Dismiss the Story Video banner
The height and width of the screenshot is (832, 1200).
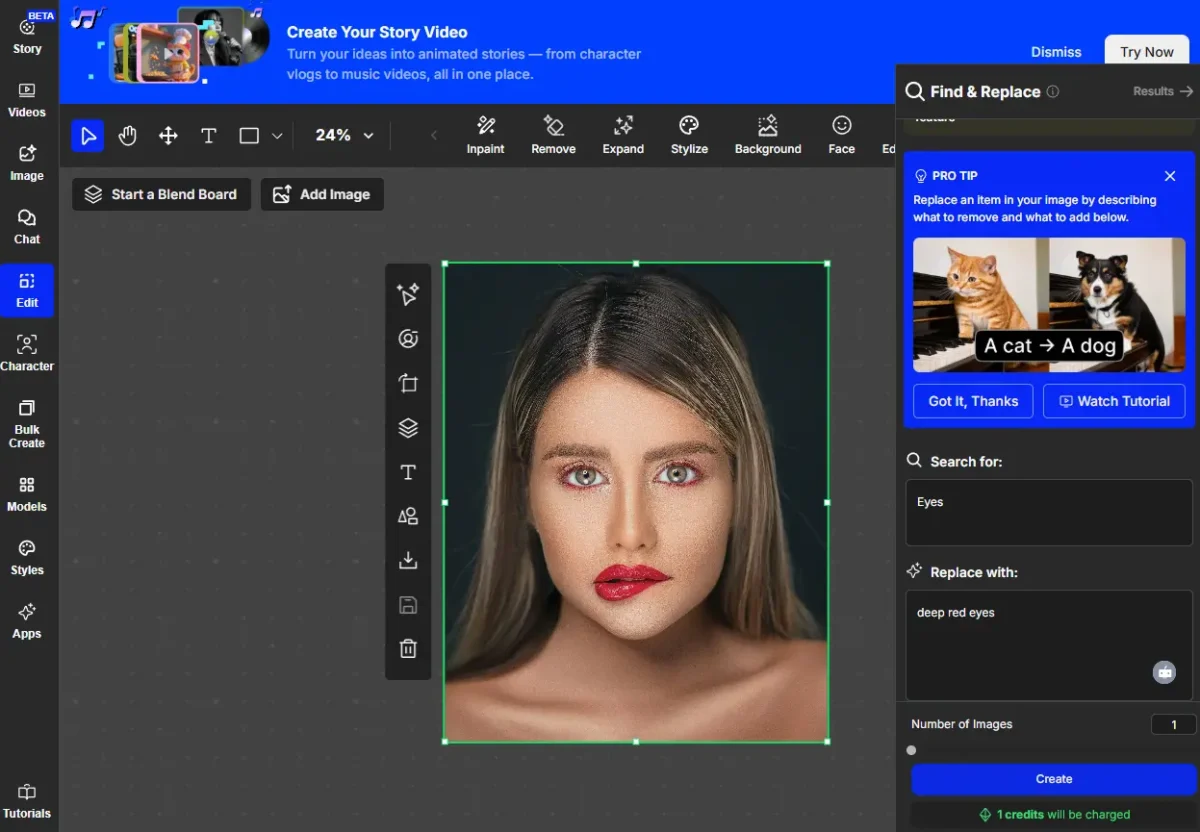click(1056, 52)
